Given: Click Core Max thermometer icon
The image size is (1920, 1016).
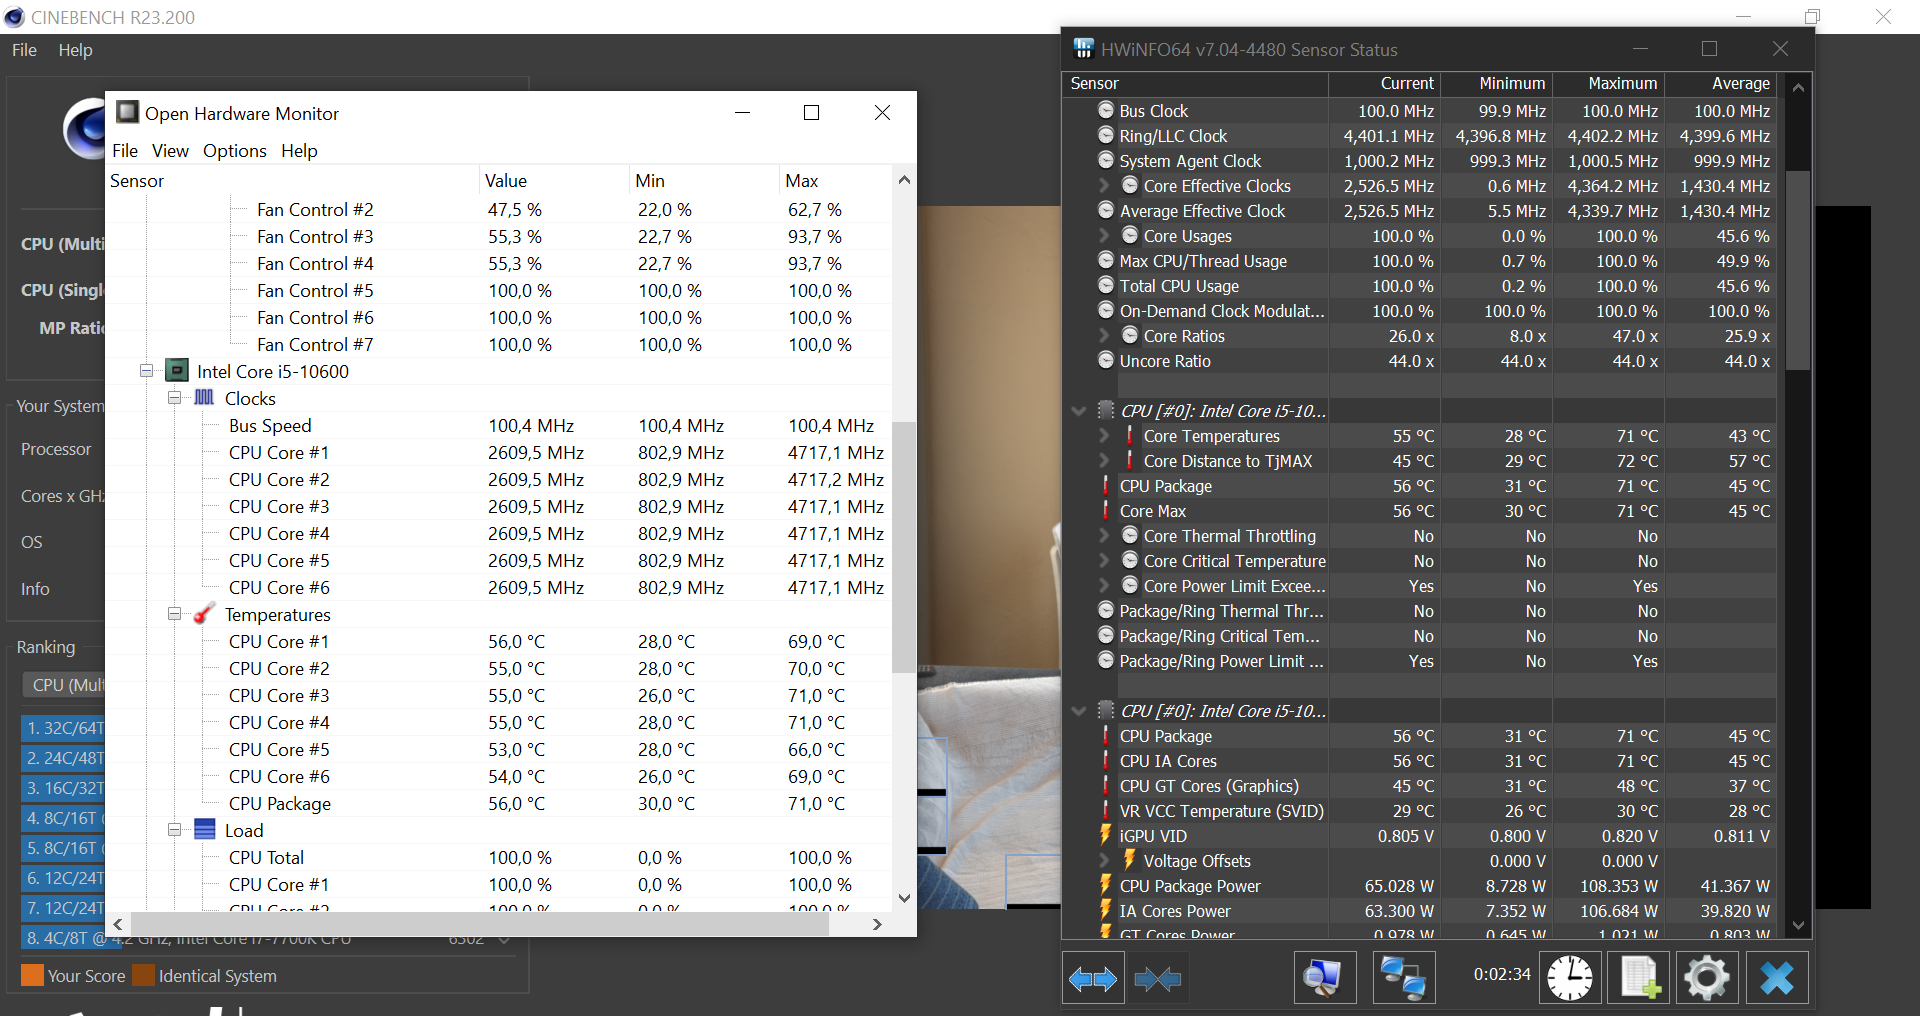Looking at the screenshot, I should tap(1105, 510).
